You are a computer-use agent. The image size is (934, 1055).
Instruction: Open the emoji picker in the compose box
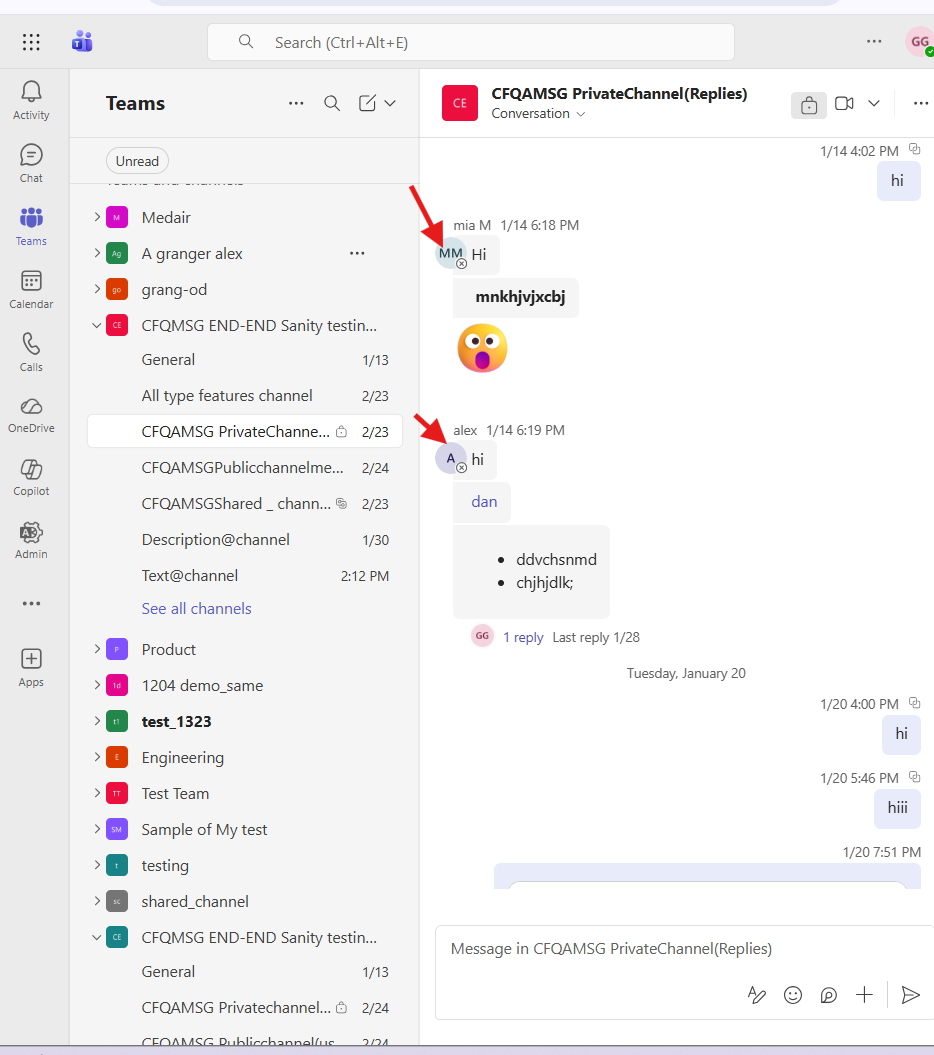(x=793, y=995)
